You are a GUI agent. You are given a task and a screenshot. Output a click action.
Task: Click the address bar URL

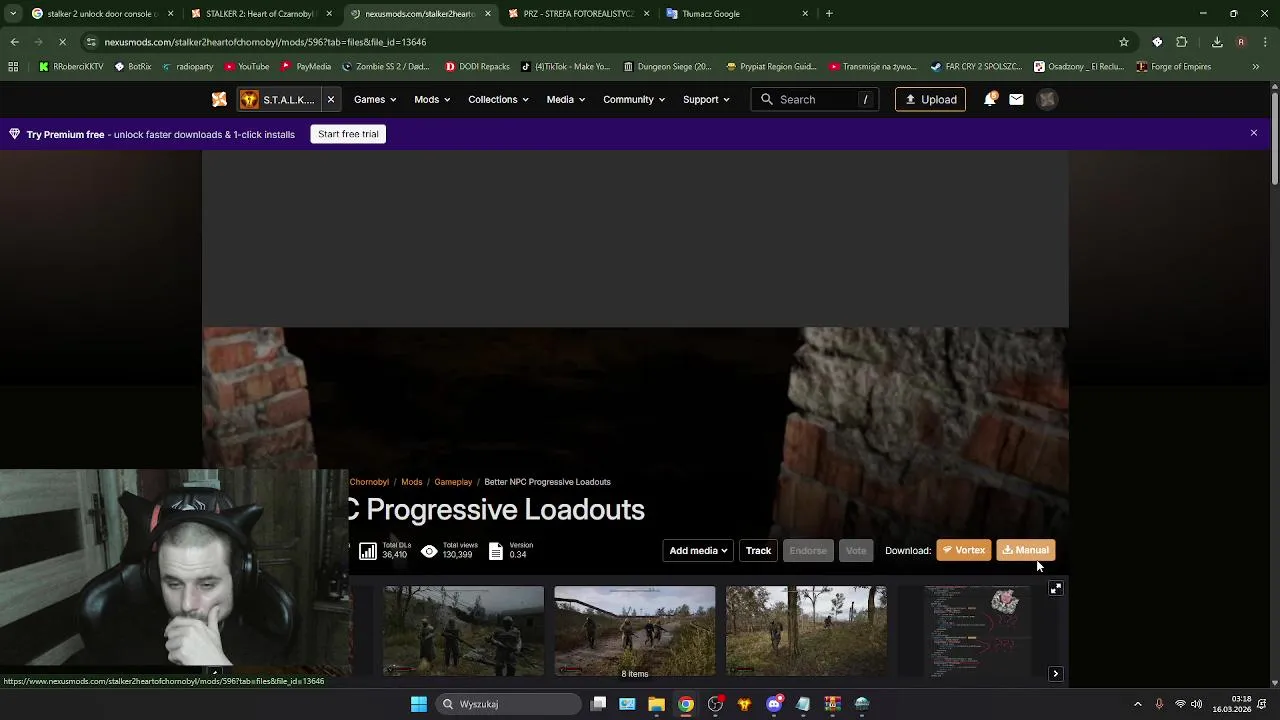point(265,42)
